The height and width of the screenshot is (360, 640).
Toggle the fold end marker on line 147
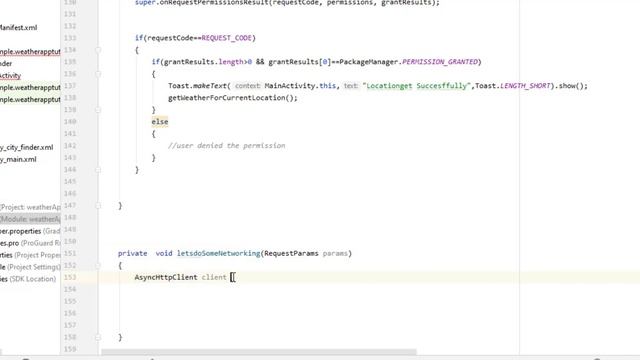click(x=98, y=205)
